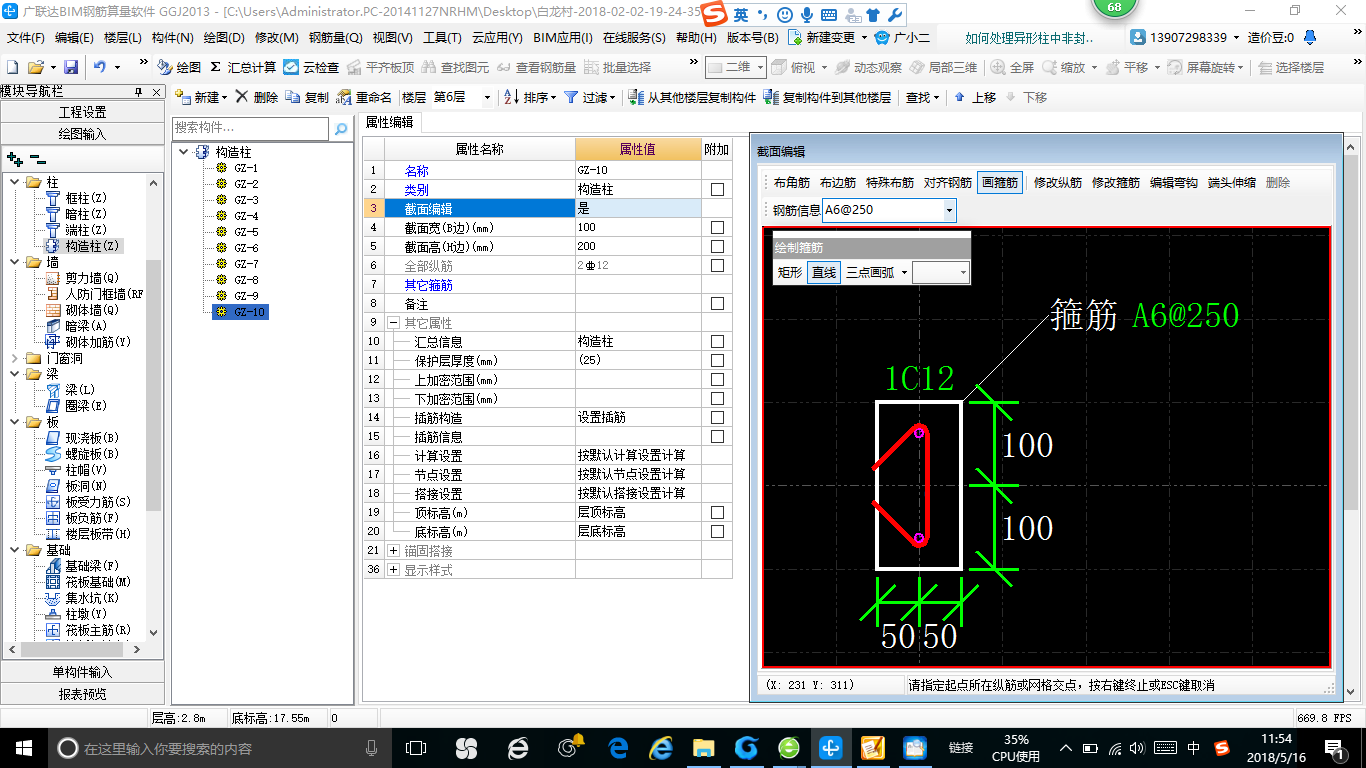Click 从其他楼层复制构件 icon
Screen dimensions: 1366x768
(x=692, y=97)
